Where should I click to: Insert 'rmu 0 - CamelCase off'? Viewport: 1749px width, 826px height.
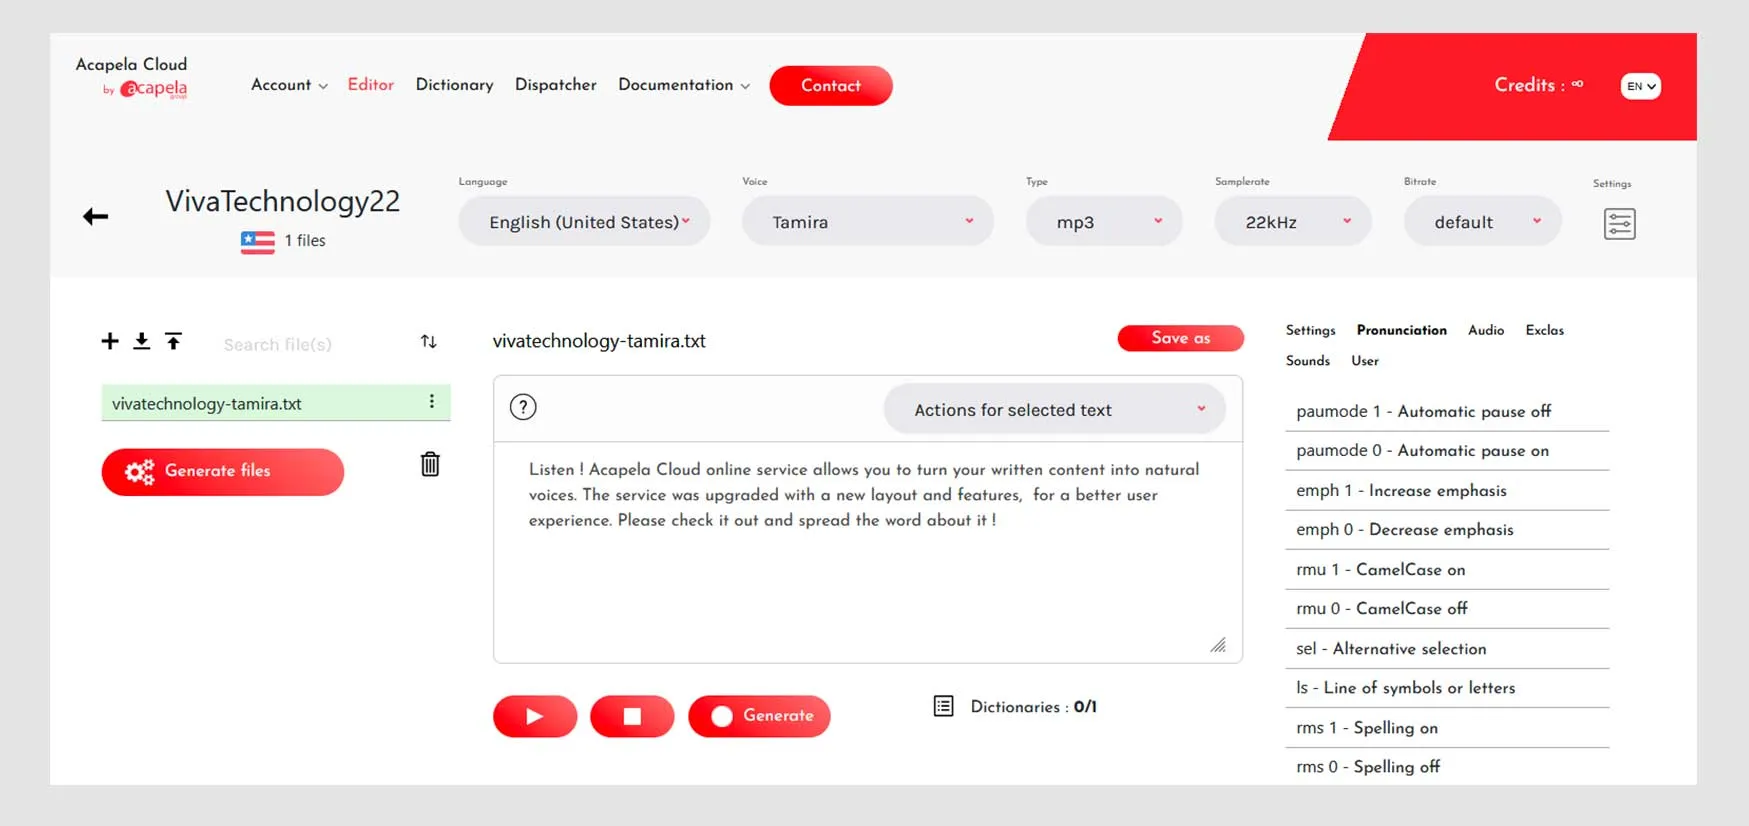(1447, 609)
